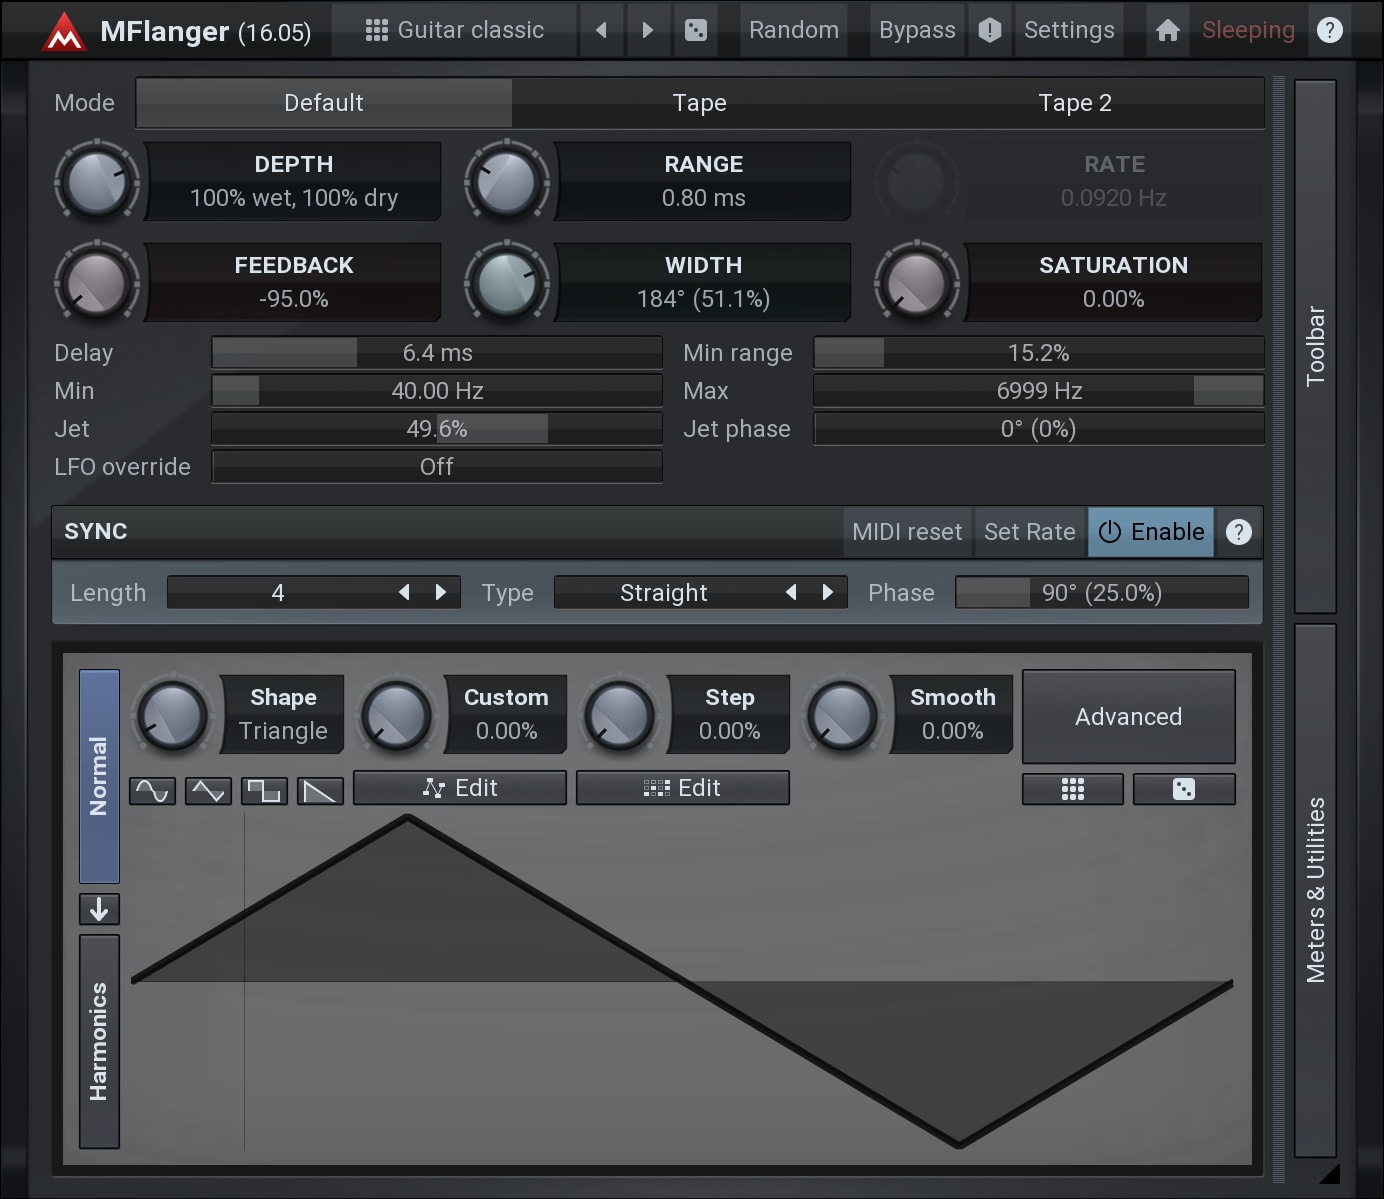Viewport: 1384px width, 1199px height.
Task: Click the Advanced button
Action: [1129, 717]
